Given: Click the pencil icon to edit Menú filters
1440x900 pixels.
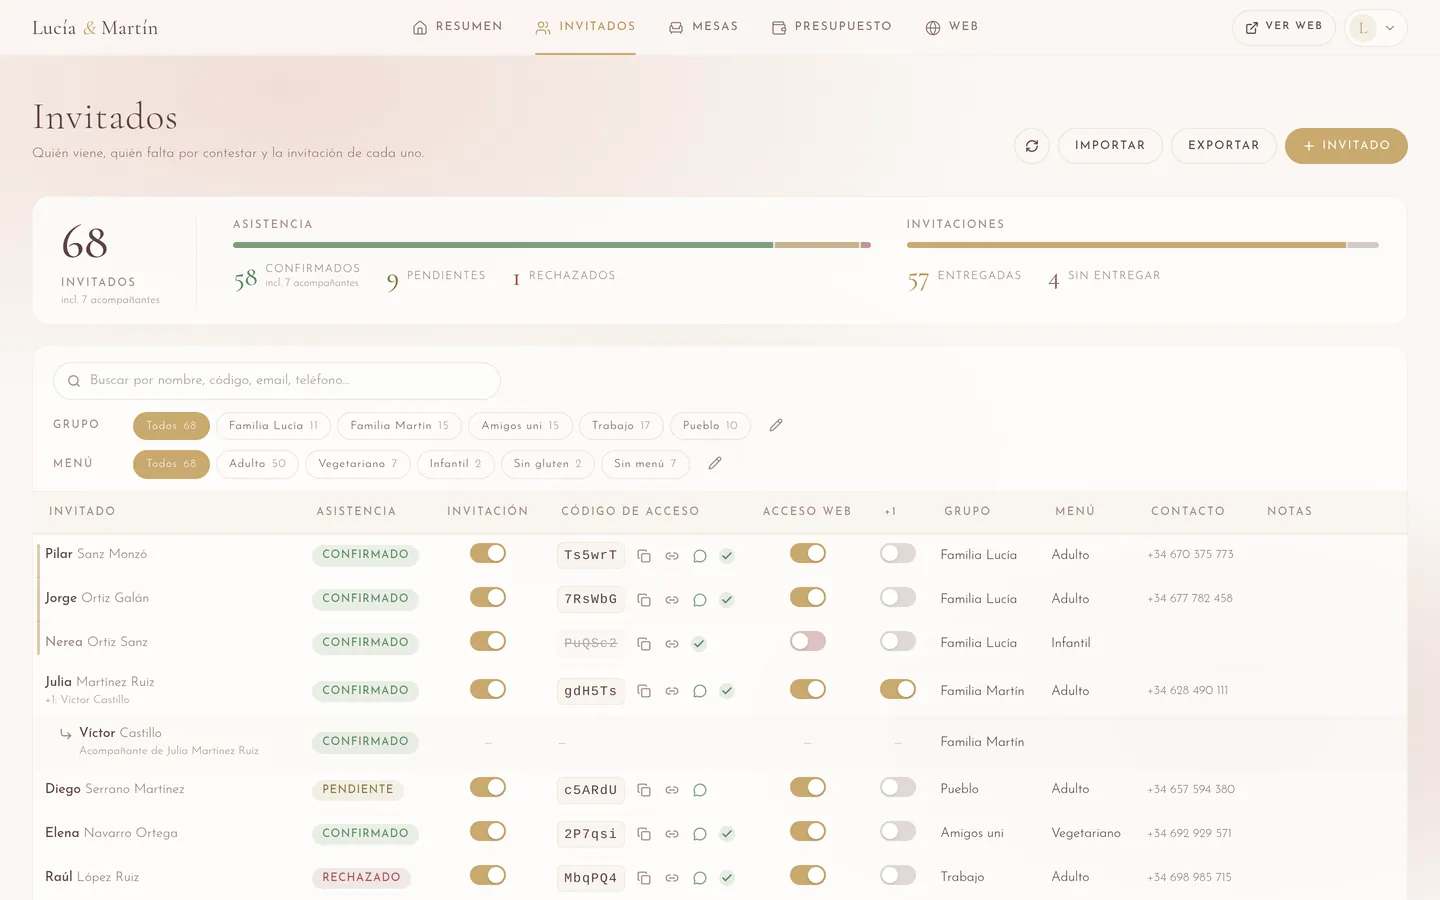Looking at the screenshot, I should click(715, 463).
